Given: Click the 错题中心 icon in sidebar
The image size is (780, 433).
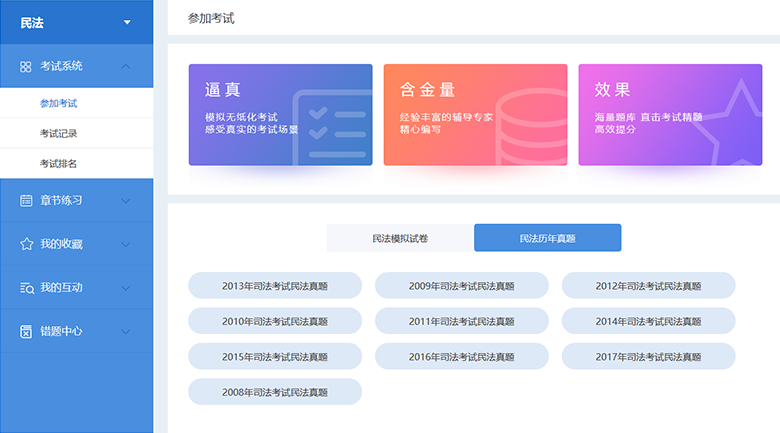Looking at the screenshot, I should click(x=26, y=331).
